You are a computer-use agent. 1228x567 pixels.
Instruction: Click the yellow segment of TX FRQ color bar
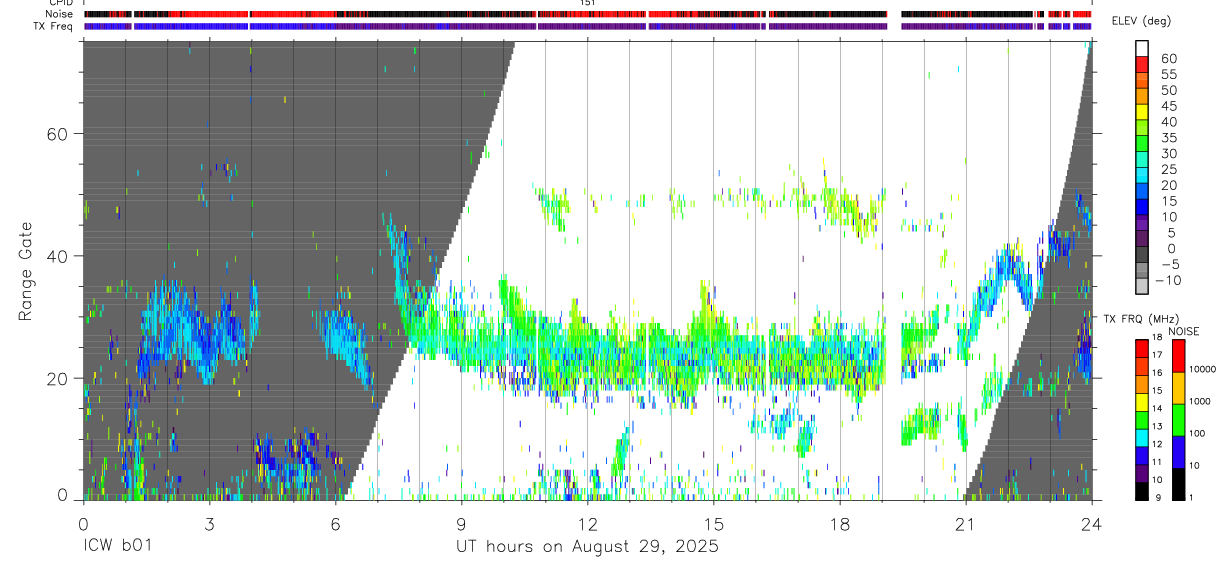pos(1141,402)
